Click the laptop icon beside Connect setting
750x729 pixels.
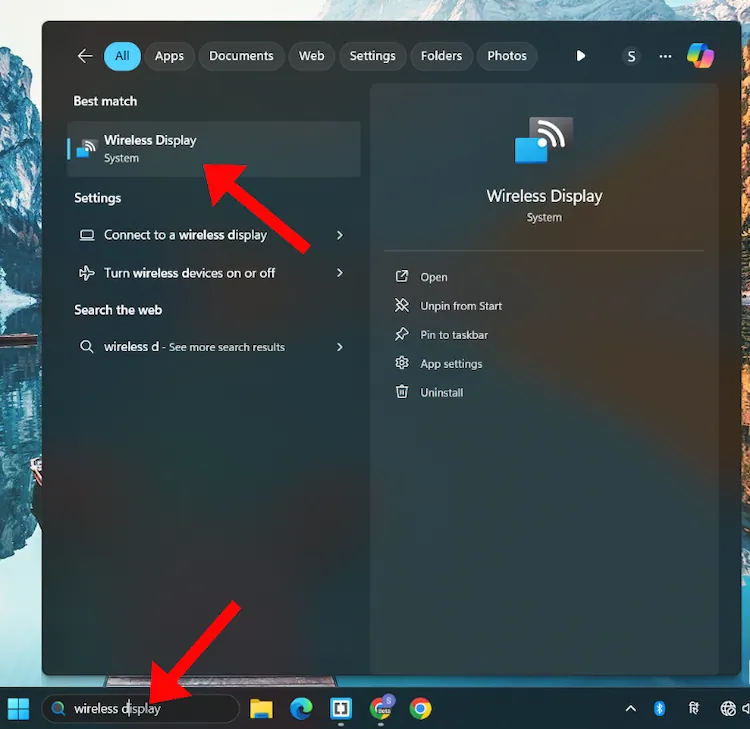pyautogui.click(x=87, y=235)
